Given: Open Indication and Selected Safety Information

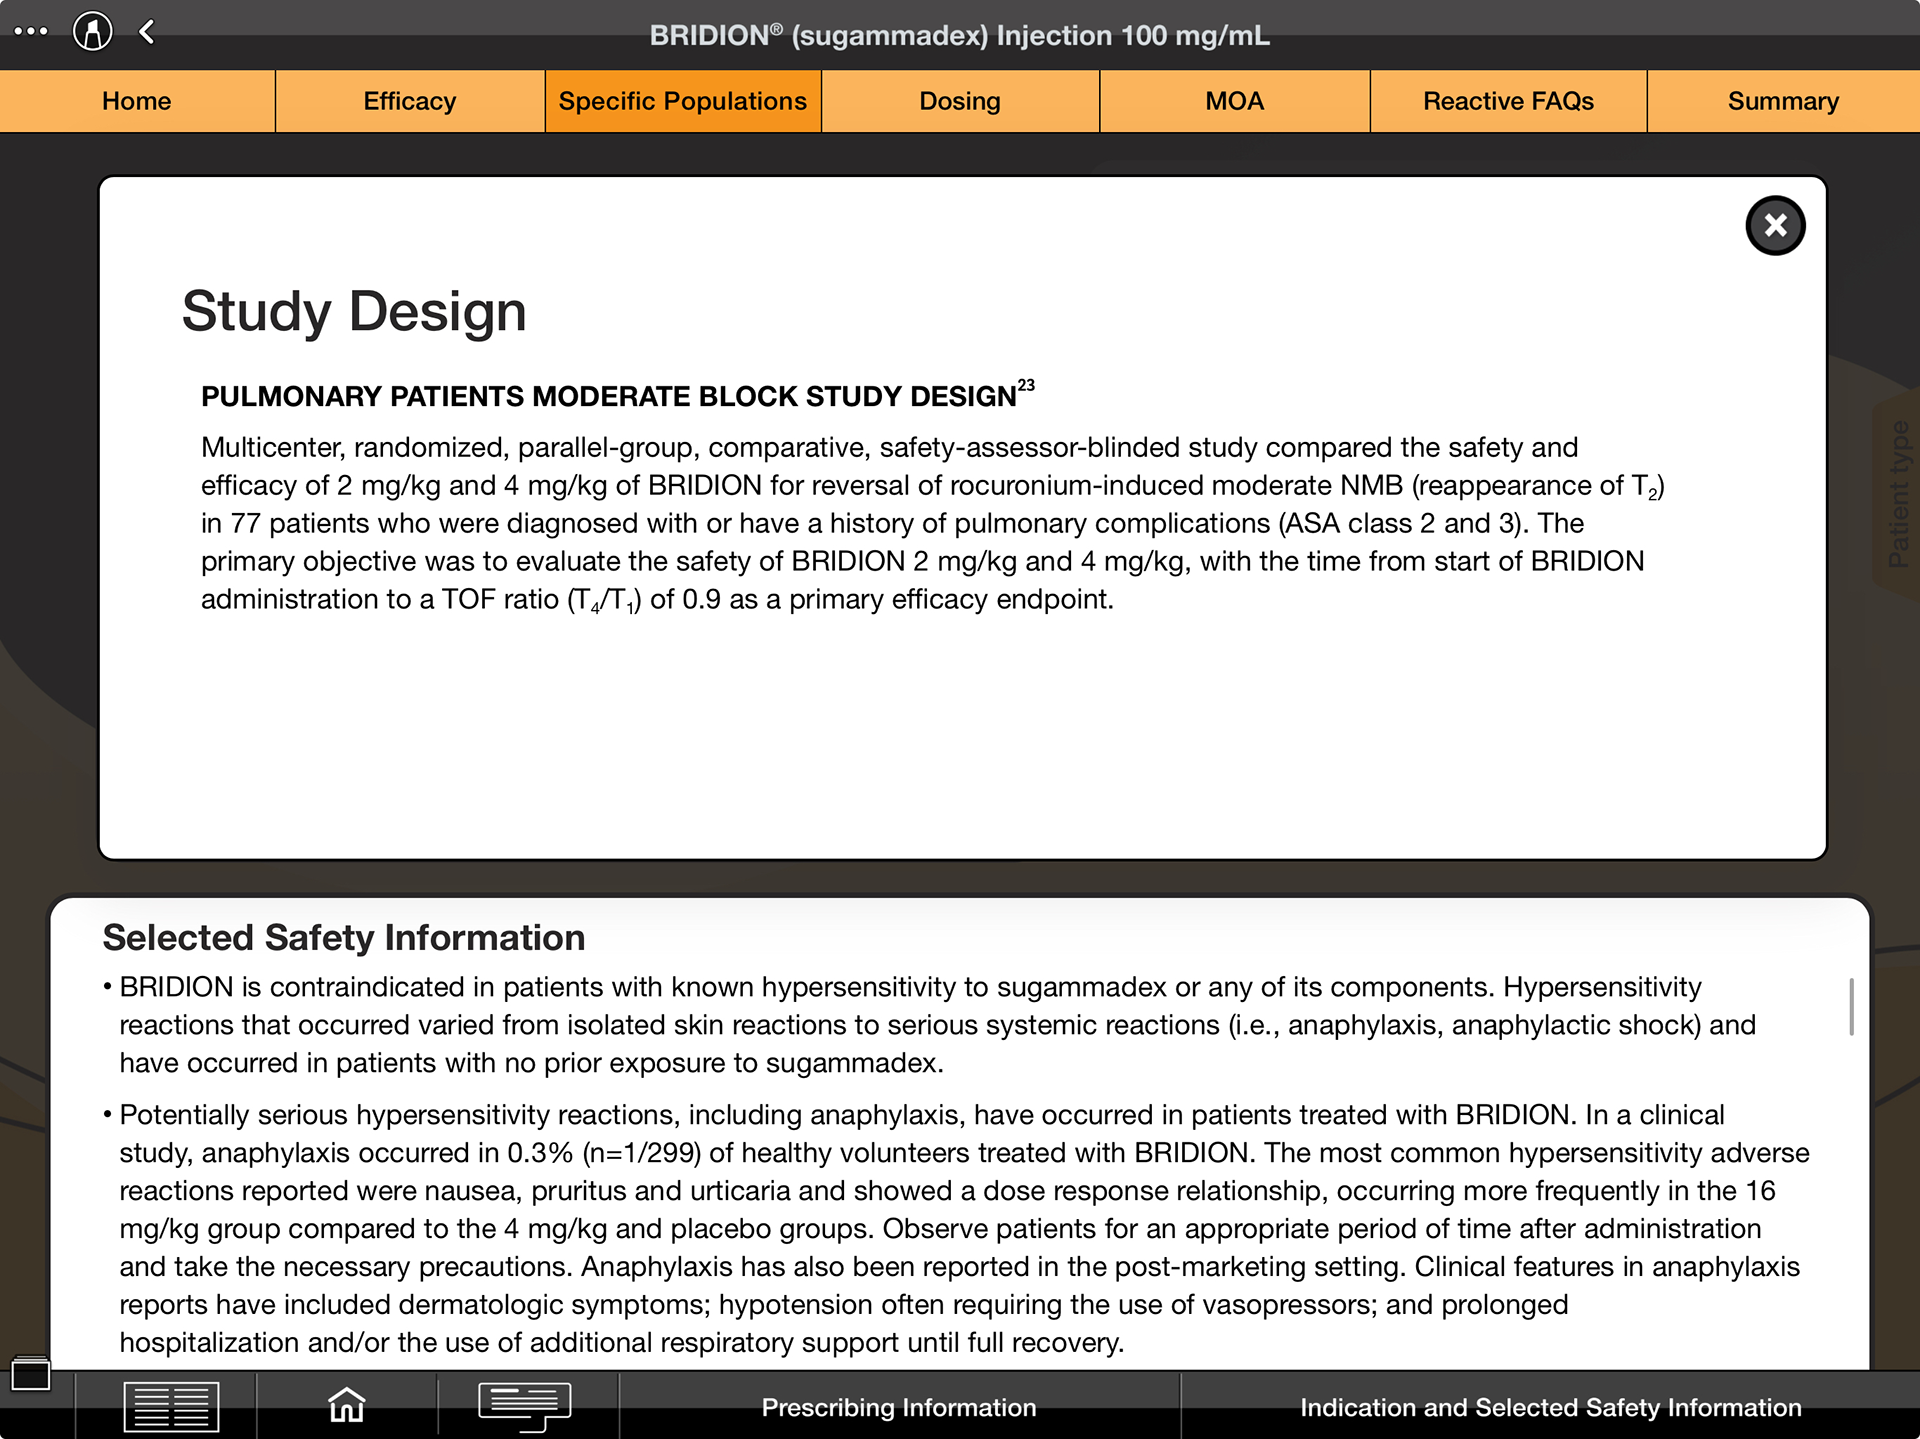Looking at the screenshot, I should (1550, 1407).
